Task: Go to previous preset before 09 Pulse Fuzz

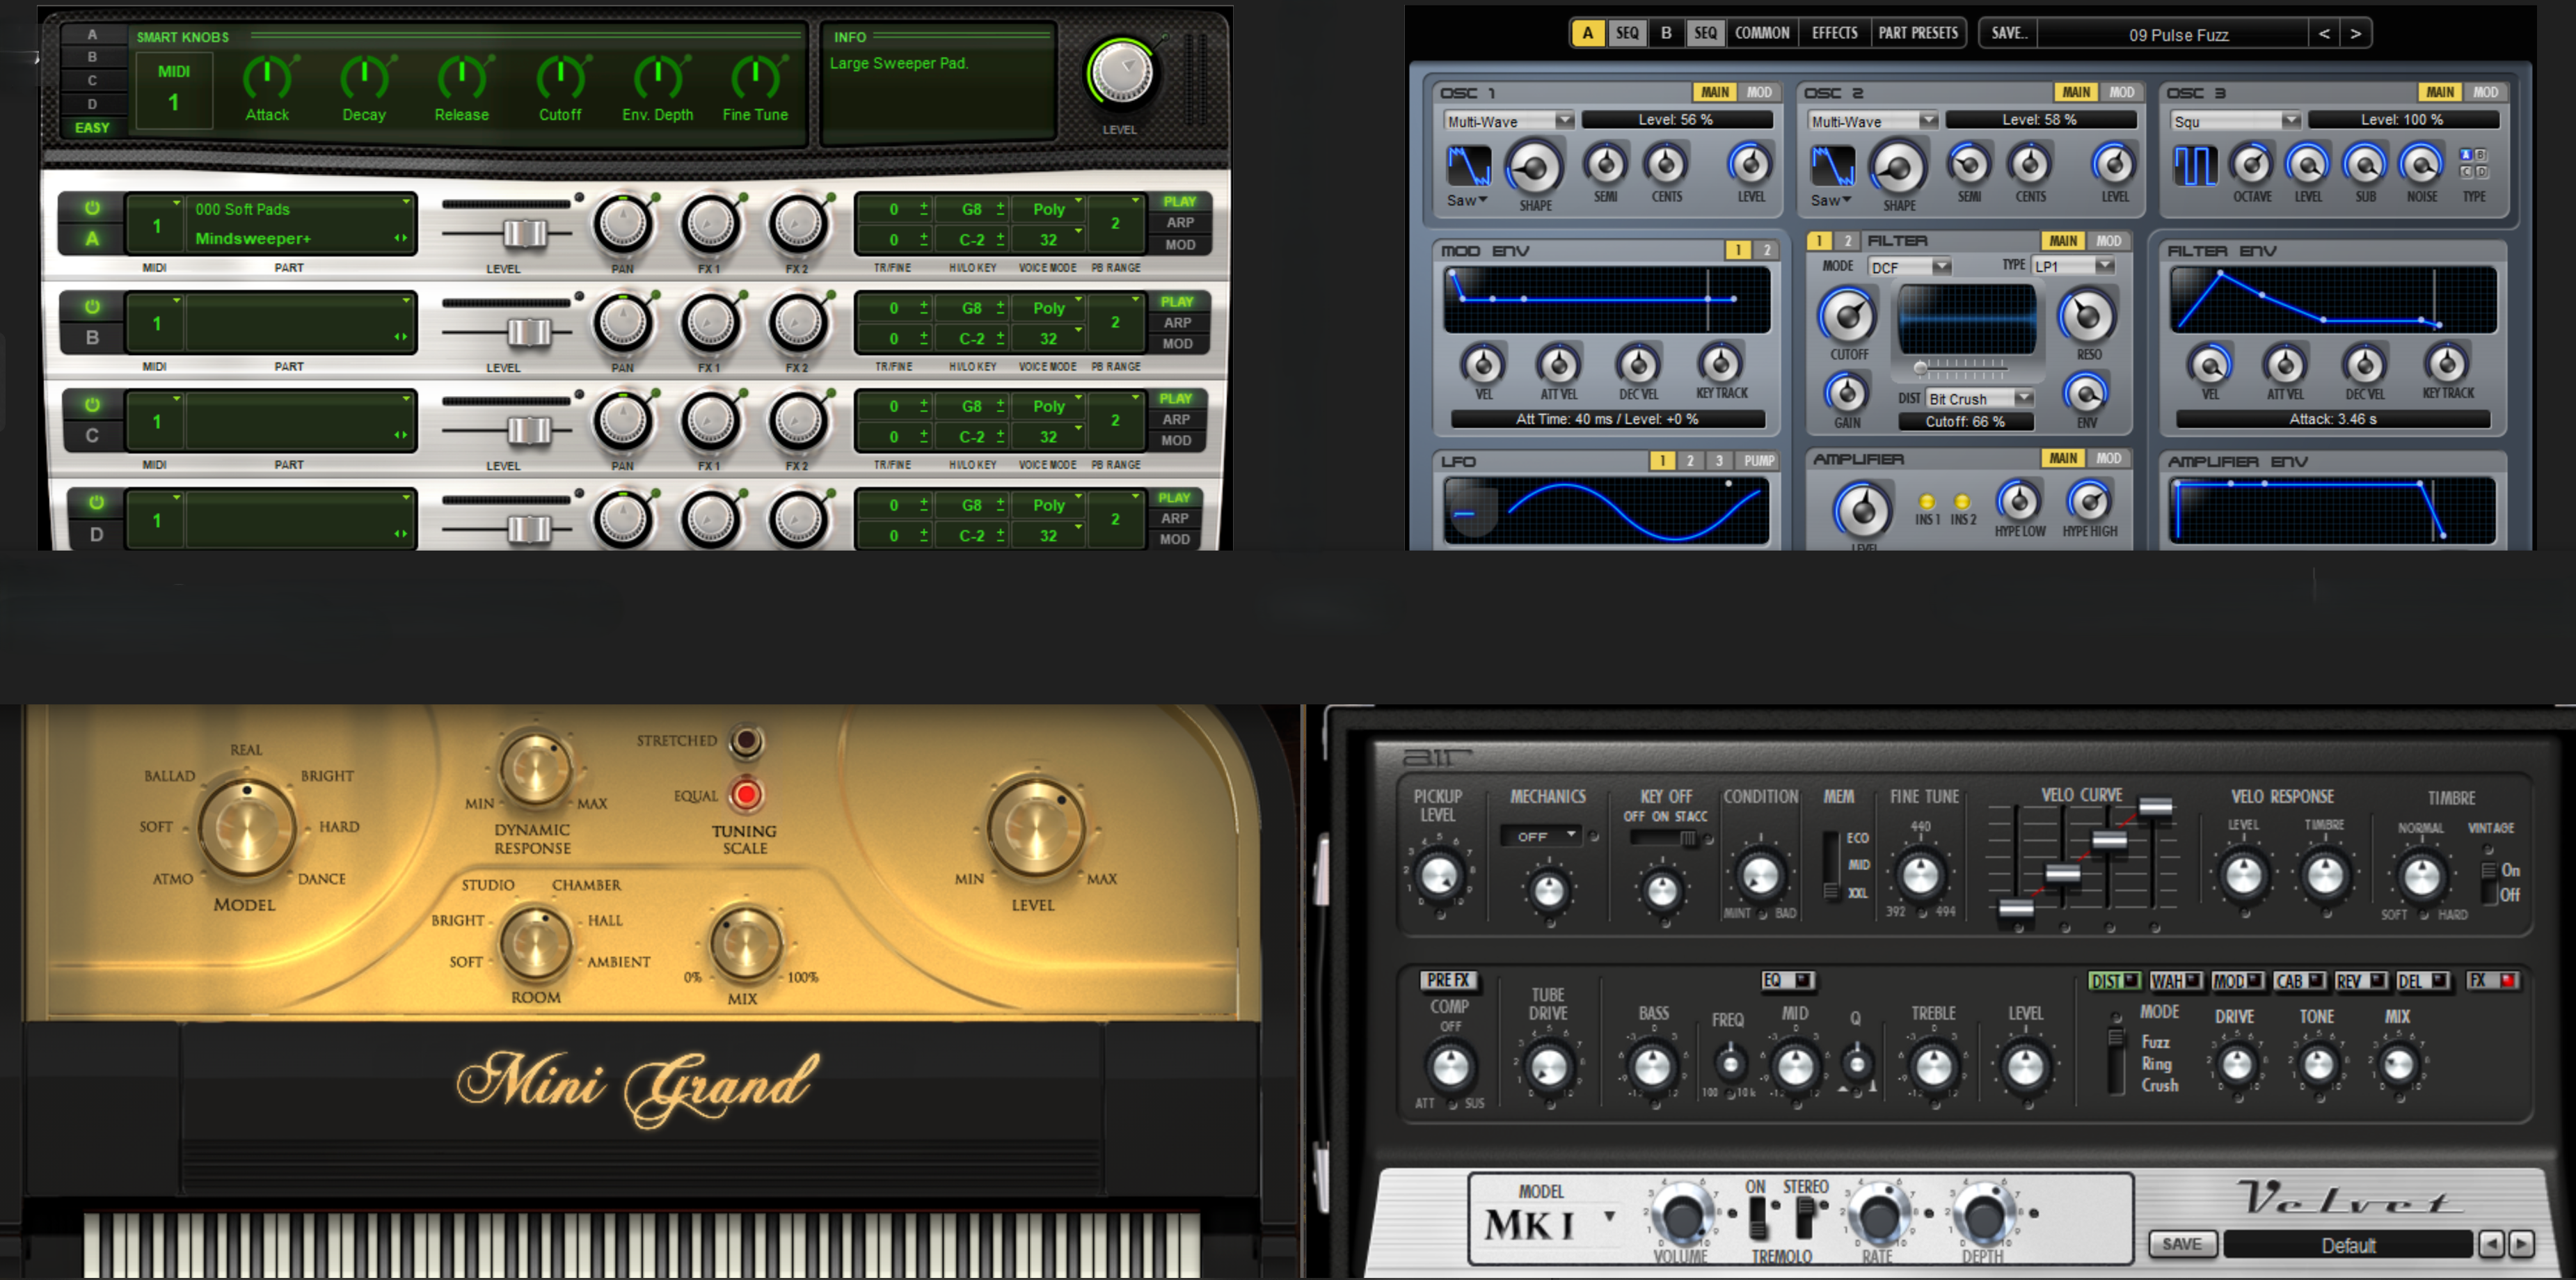Action: click(x=2324, y=34)
